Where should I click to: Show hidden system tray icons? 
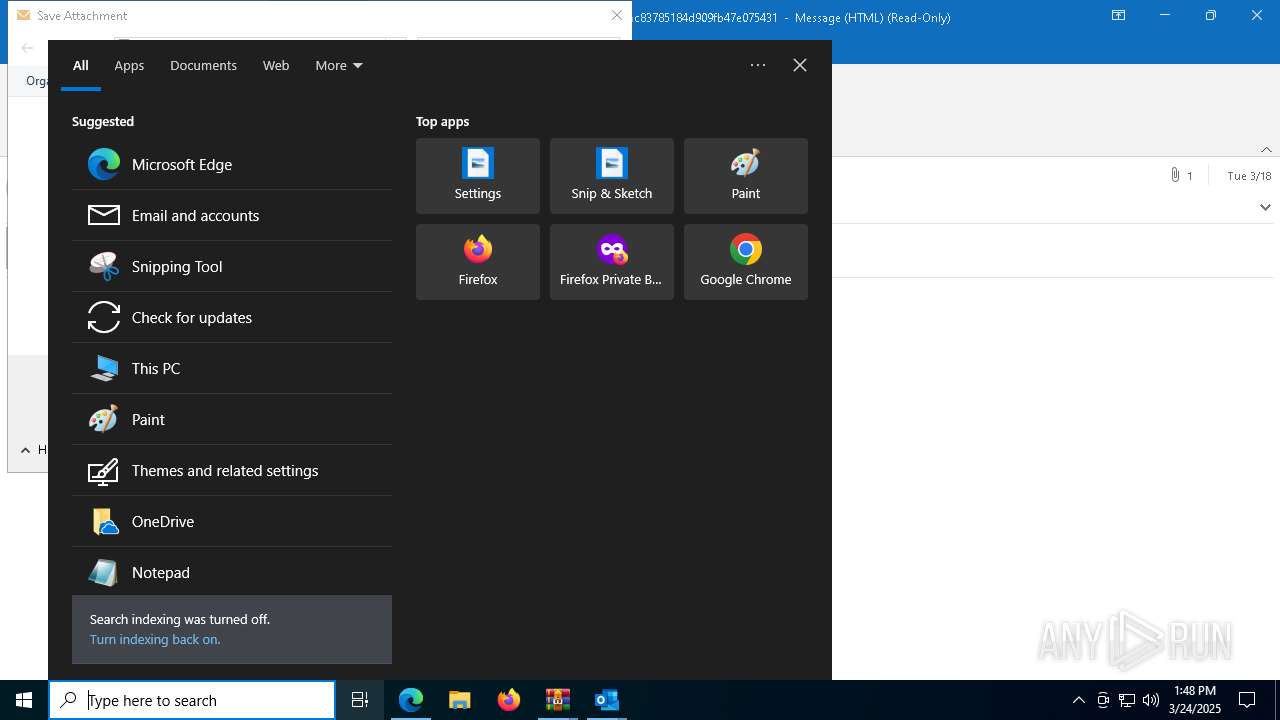pos(1078,700)
